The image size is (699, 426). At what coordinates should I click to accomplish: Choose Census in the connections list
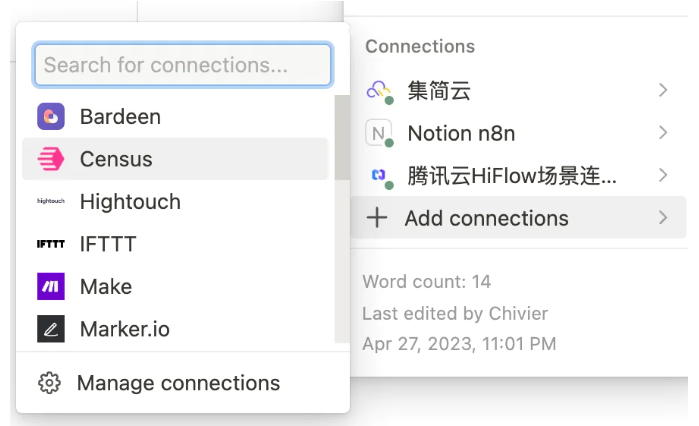click(x=176, y=159)
